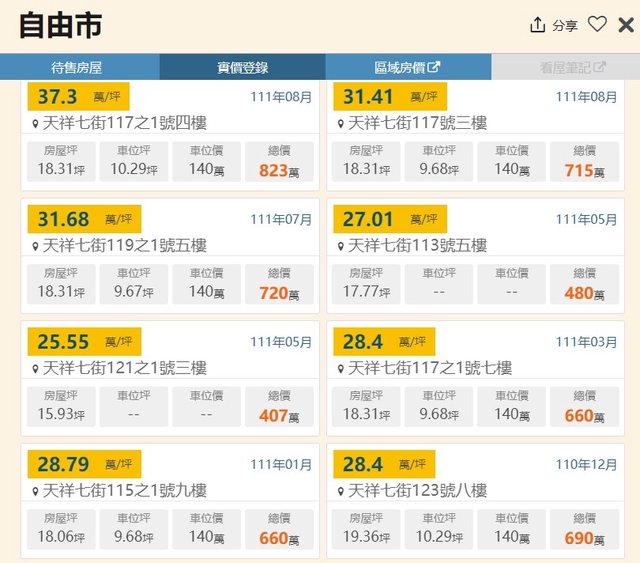This screenshot has height=563, width=640.
Task: Click the share upload icon
Action: tap(538, 25)
